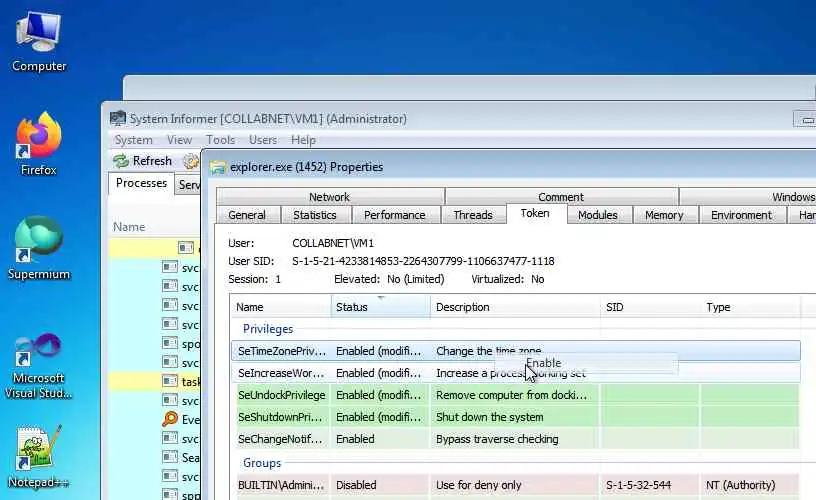The height and width of the screenshot is (500, 816).
Task: Click the process icon in the top yellow row
Action: click(x=186, y=248)
